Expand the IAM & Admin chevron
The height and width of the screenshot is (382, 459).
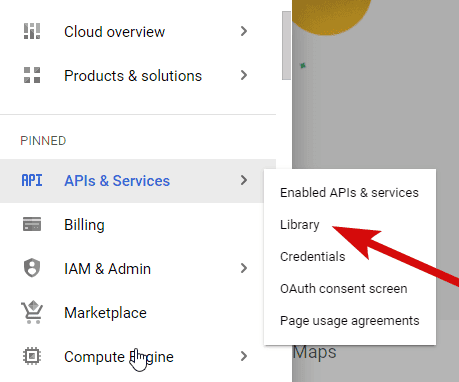pos(244,268)
